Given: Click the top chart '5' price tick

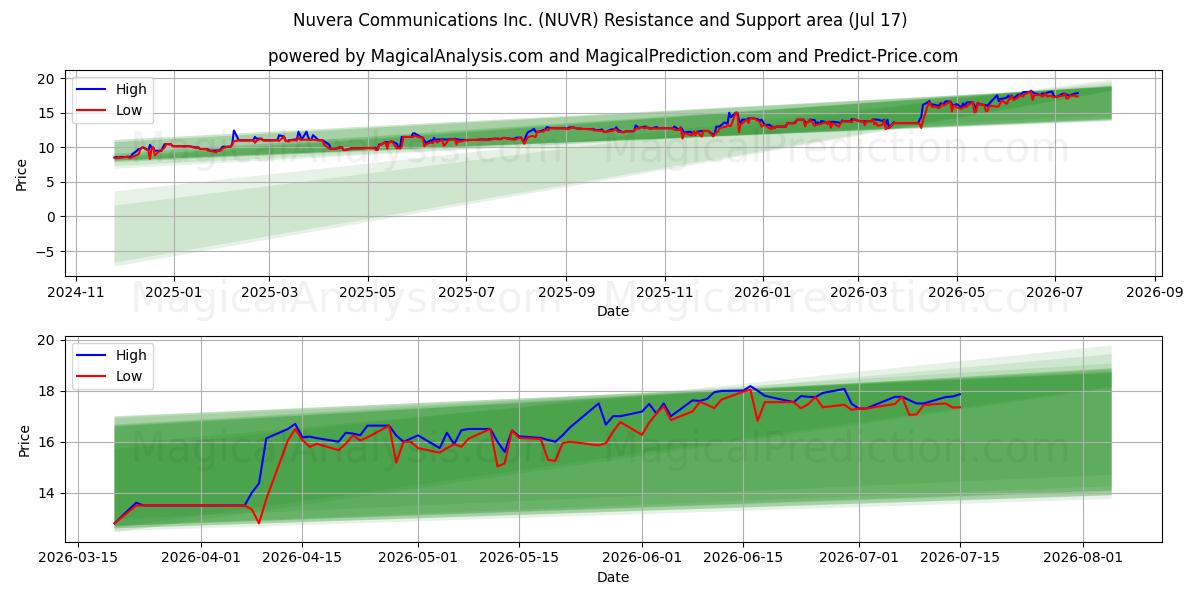Looking at the screenshot, I should coord(53,182).
